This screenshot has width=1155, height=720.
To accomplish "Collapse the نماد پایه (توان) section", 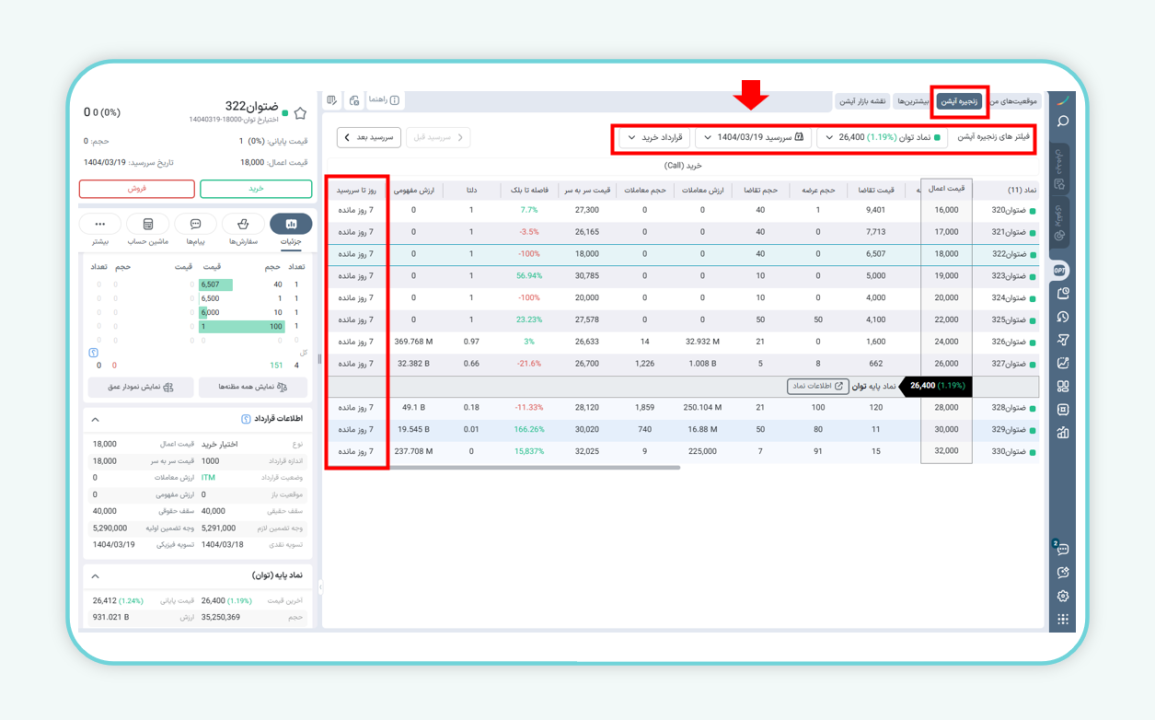I will (95, 576).
